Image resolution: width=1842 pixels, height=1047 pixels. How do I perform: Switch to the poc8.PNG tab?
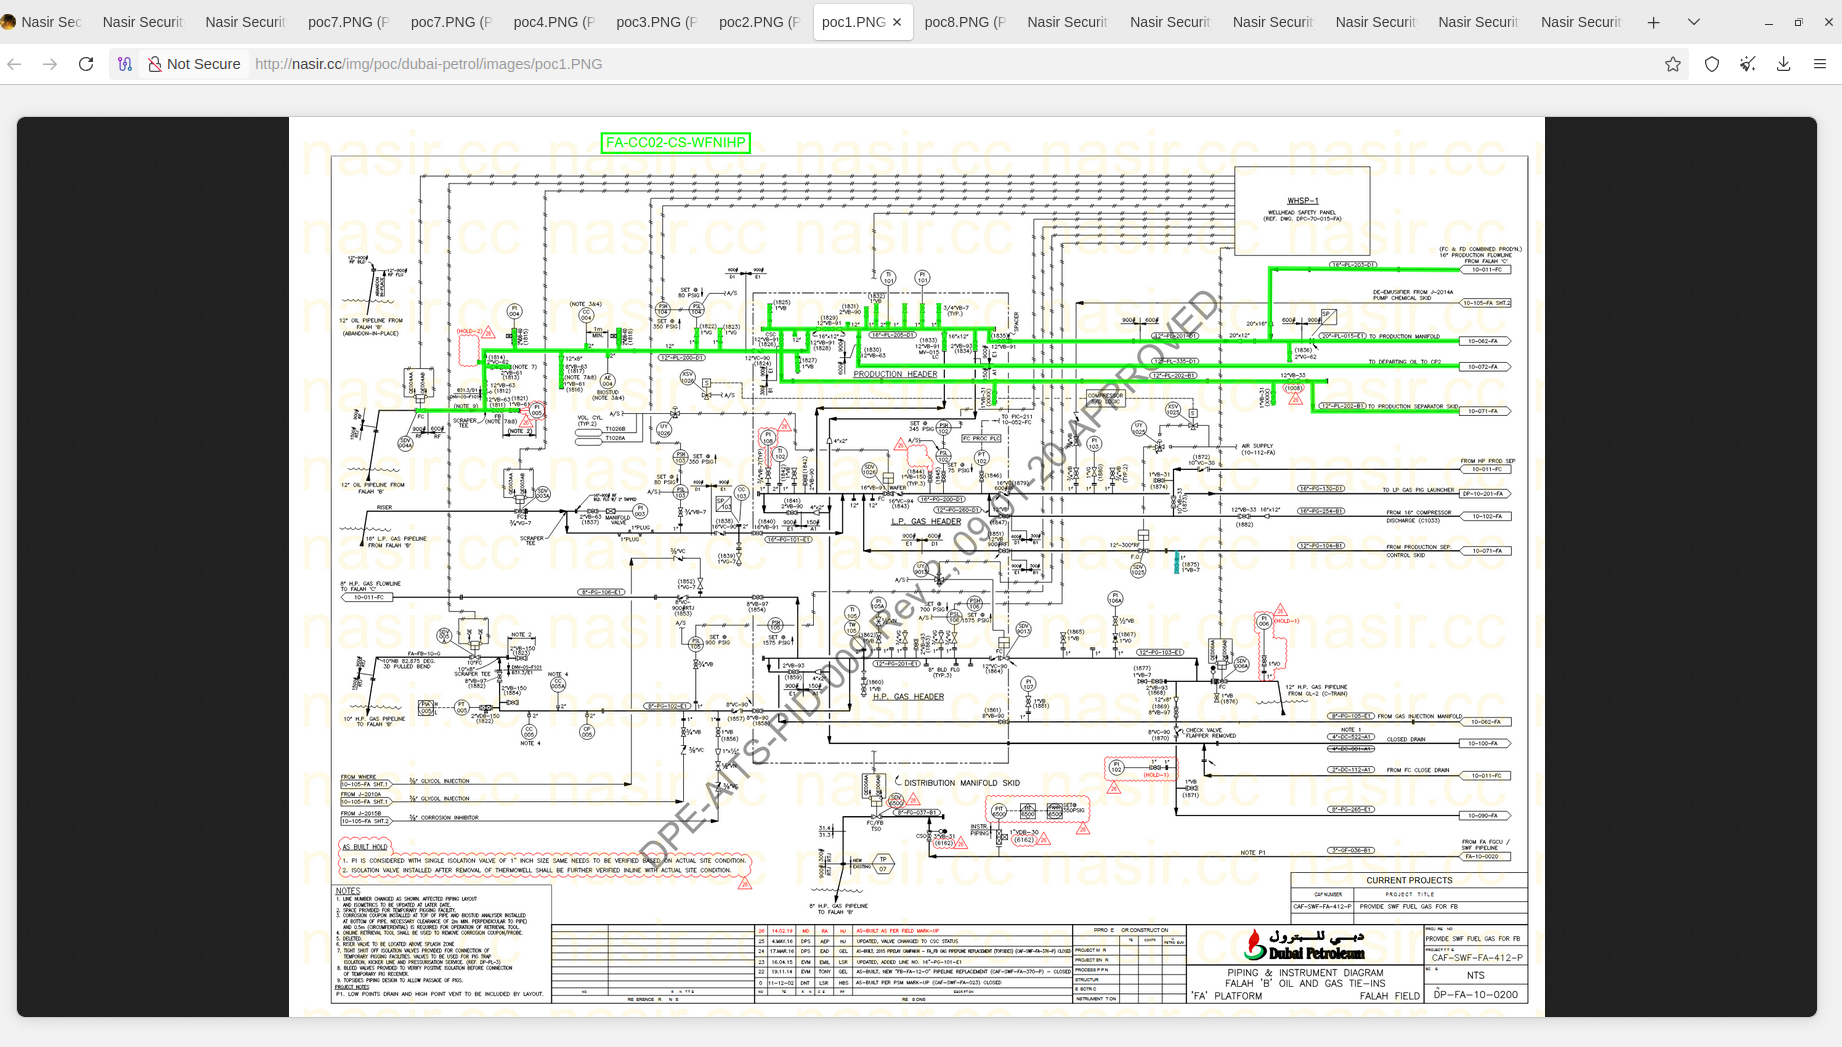point(964,22)
